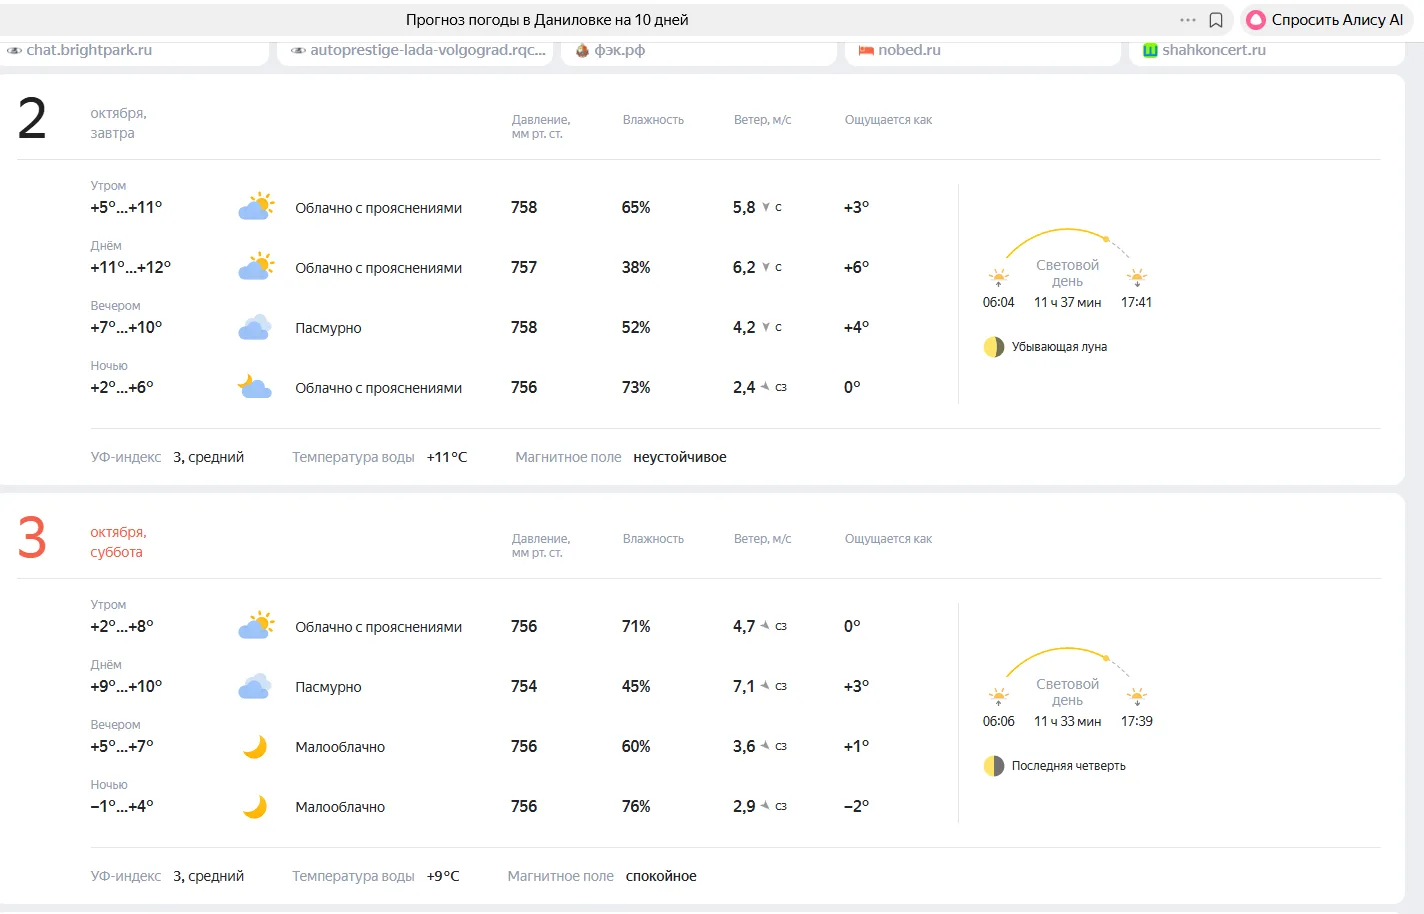Click October 3 night moon icon
Image resolution: width=1424 pixels, height=914 pixels.
pyautogui.click(x=255, y=807)
